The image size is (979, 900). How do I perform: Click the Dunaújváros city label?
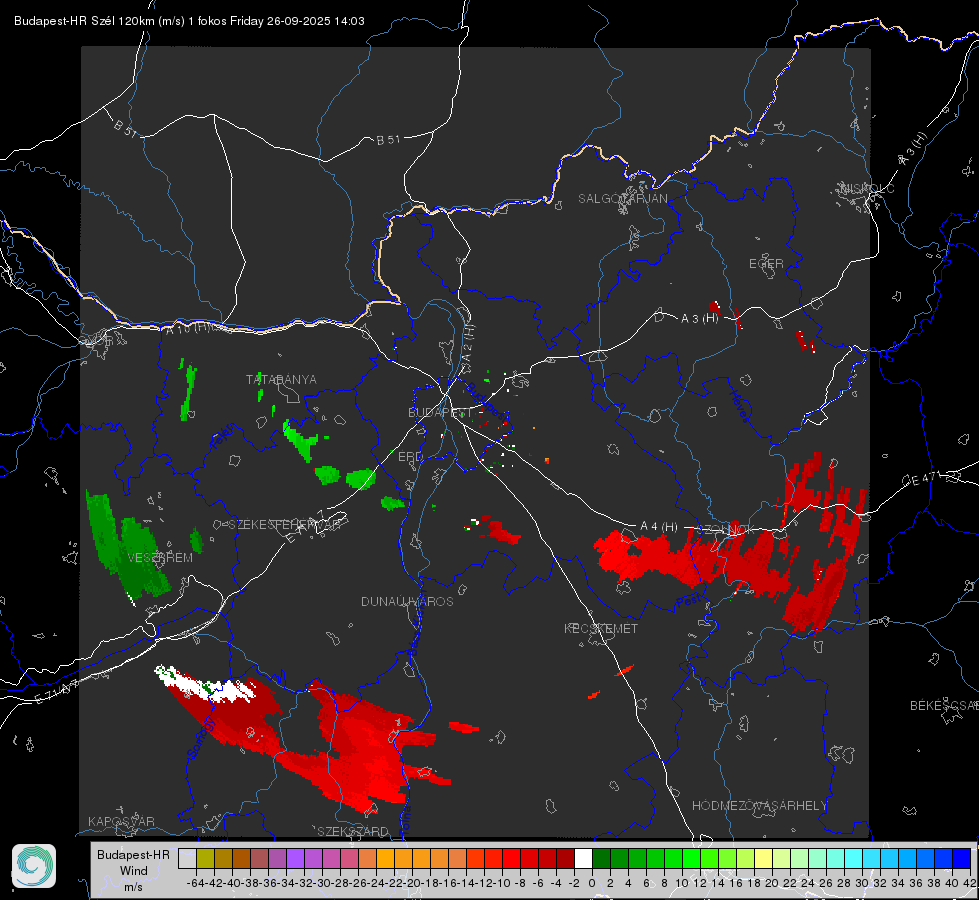pyautogui.click(x=407, y=601)
